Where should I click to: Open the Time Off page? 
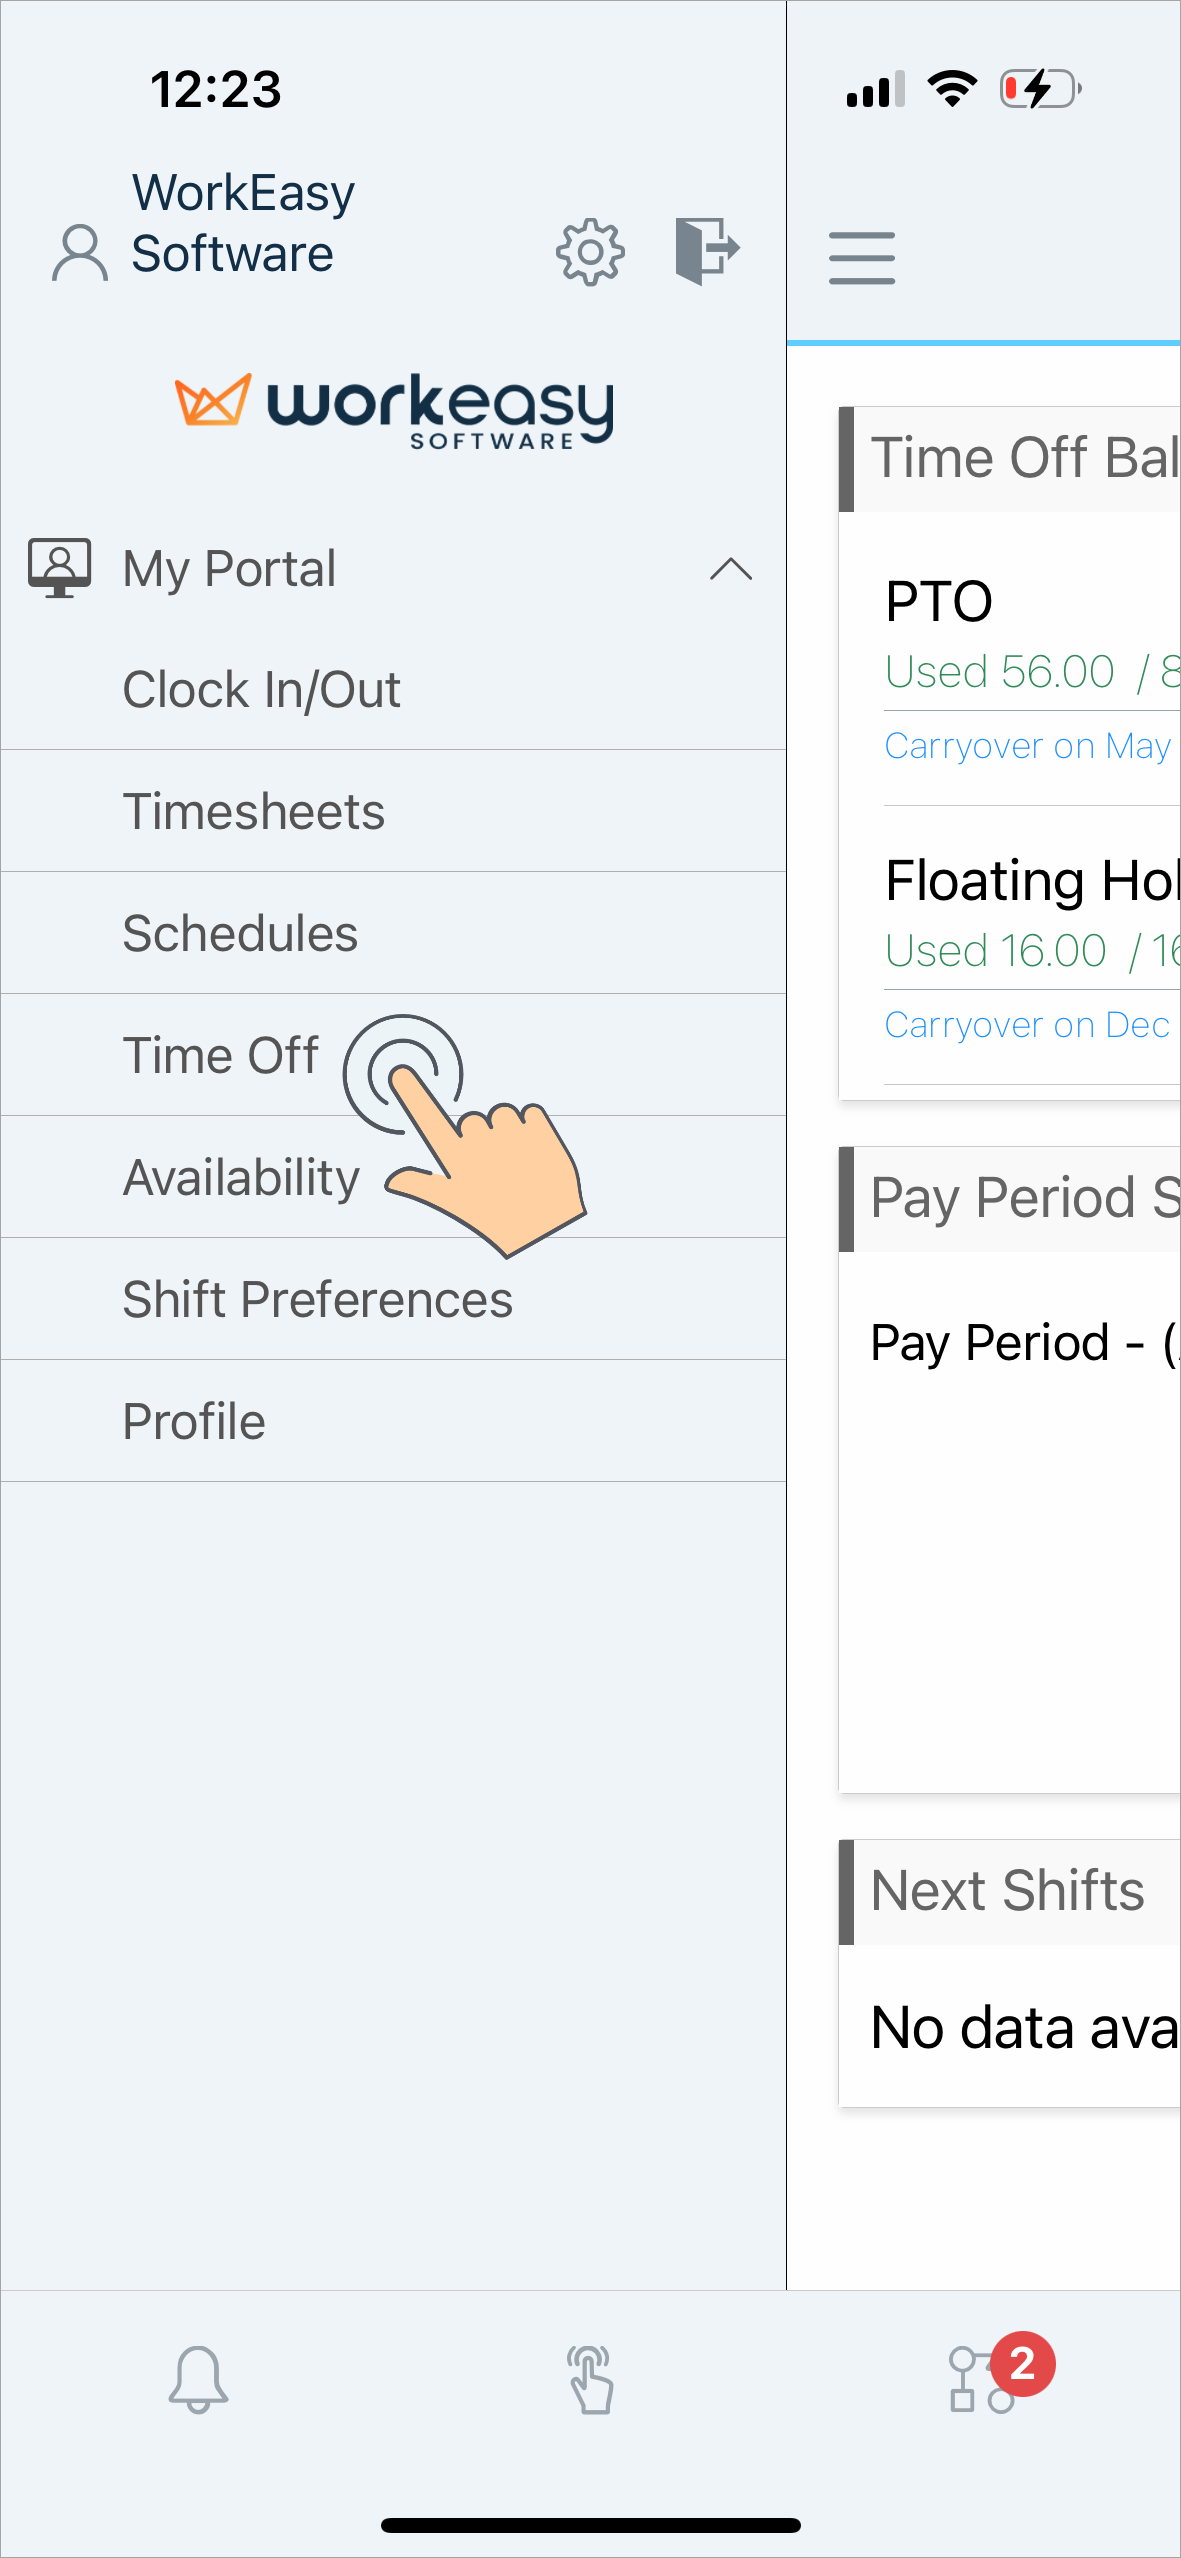(x=393, y=1055)
